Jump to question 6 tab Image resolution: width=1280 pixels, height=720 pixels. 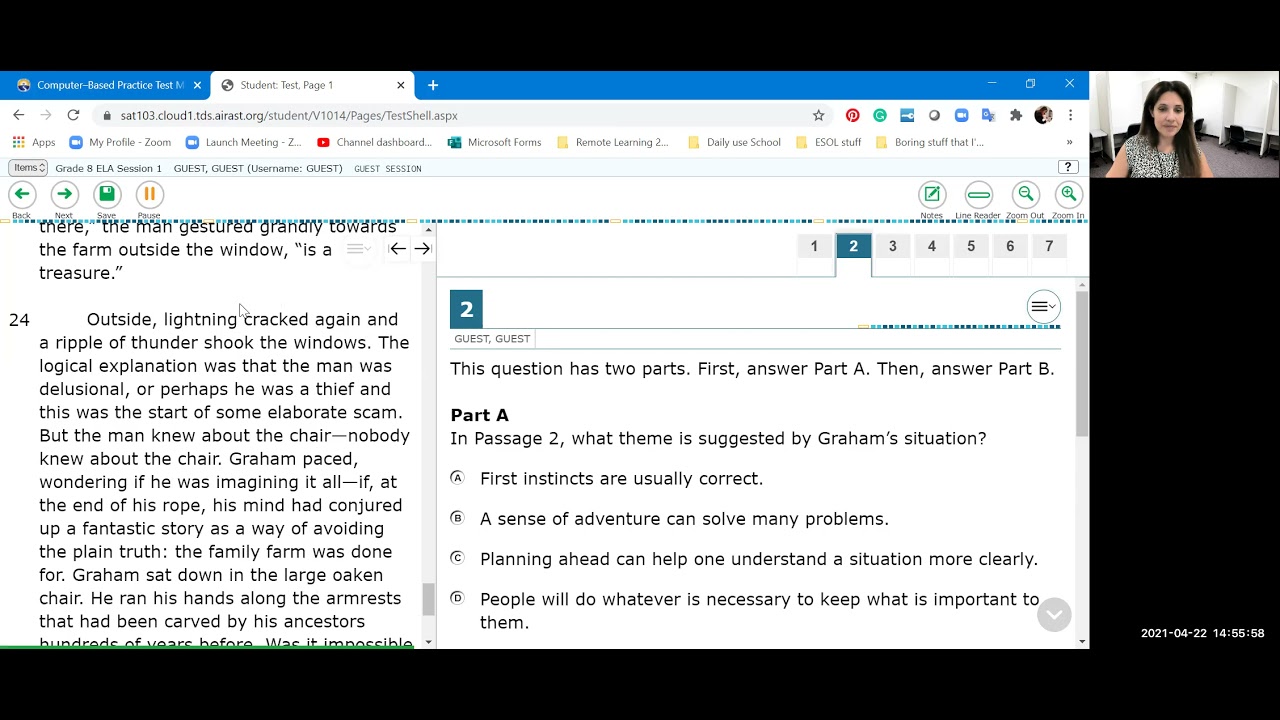(x=1009, y=247)
